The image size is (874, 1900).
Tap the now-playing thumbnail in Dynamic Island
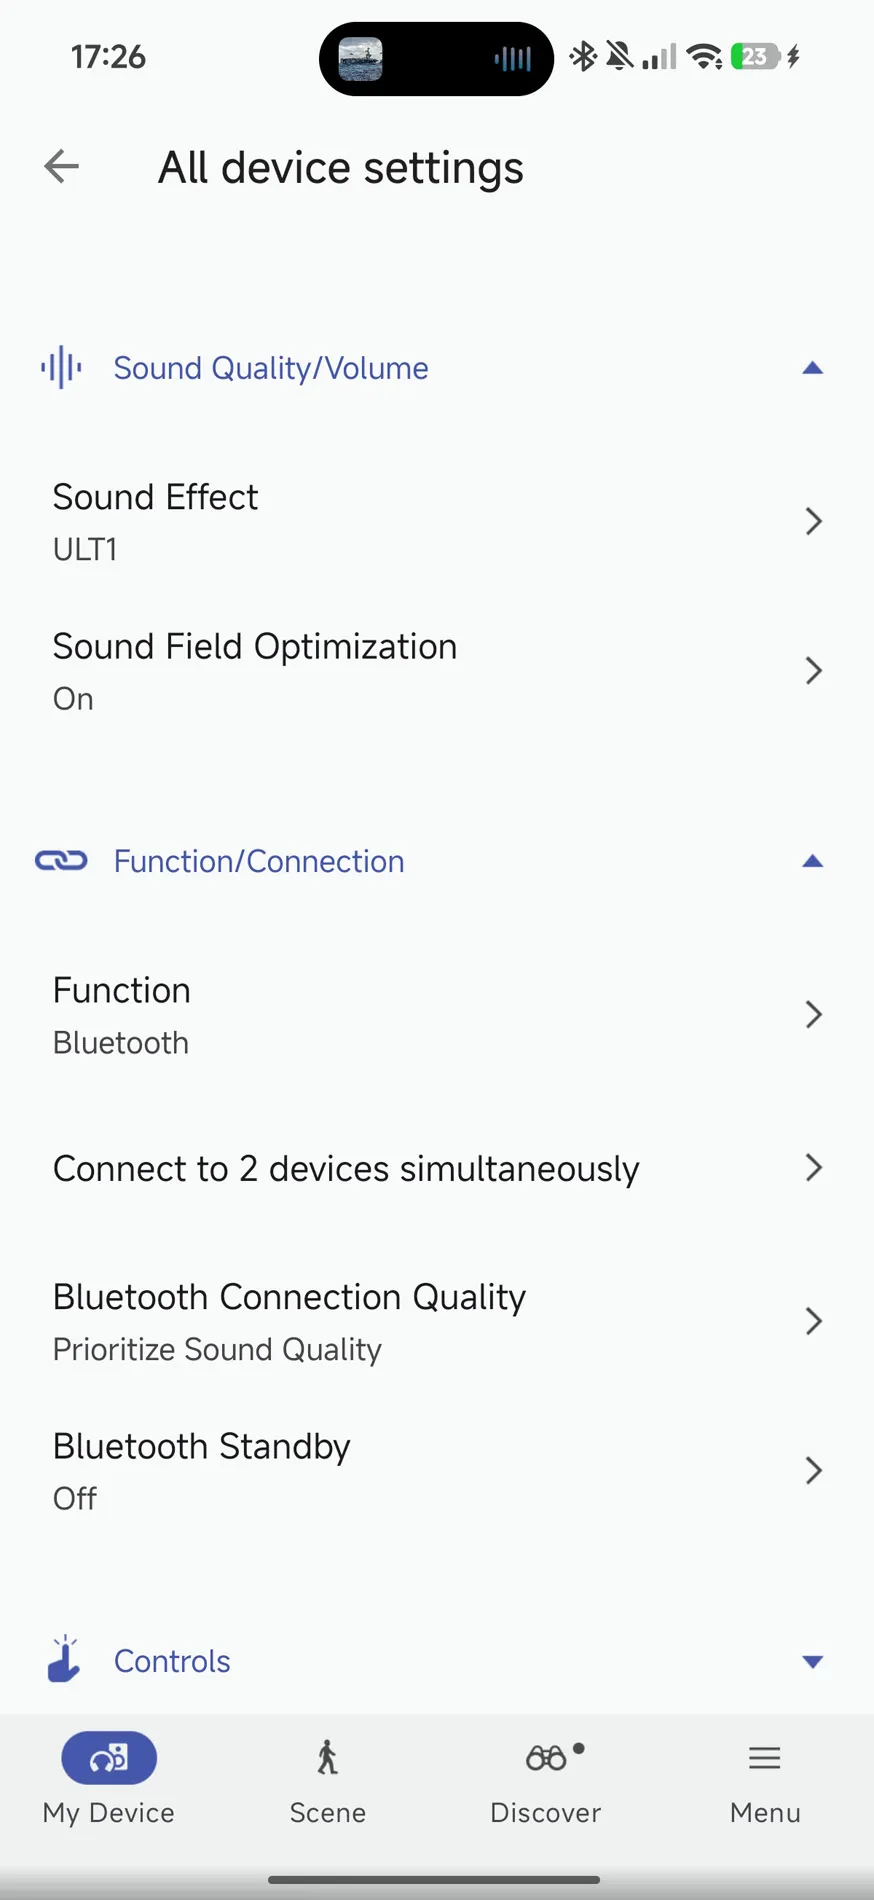point(361,58)
